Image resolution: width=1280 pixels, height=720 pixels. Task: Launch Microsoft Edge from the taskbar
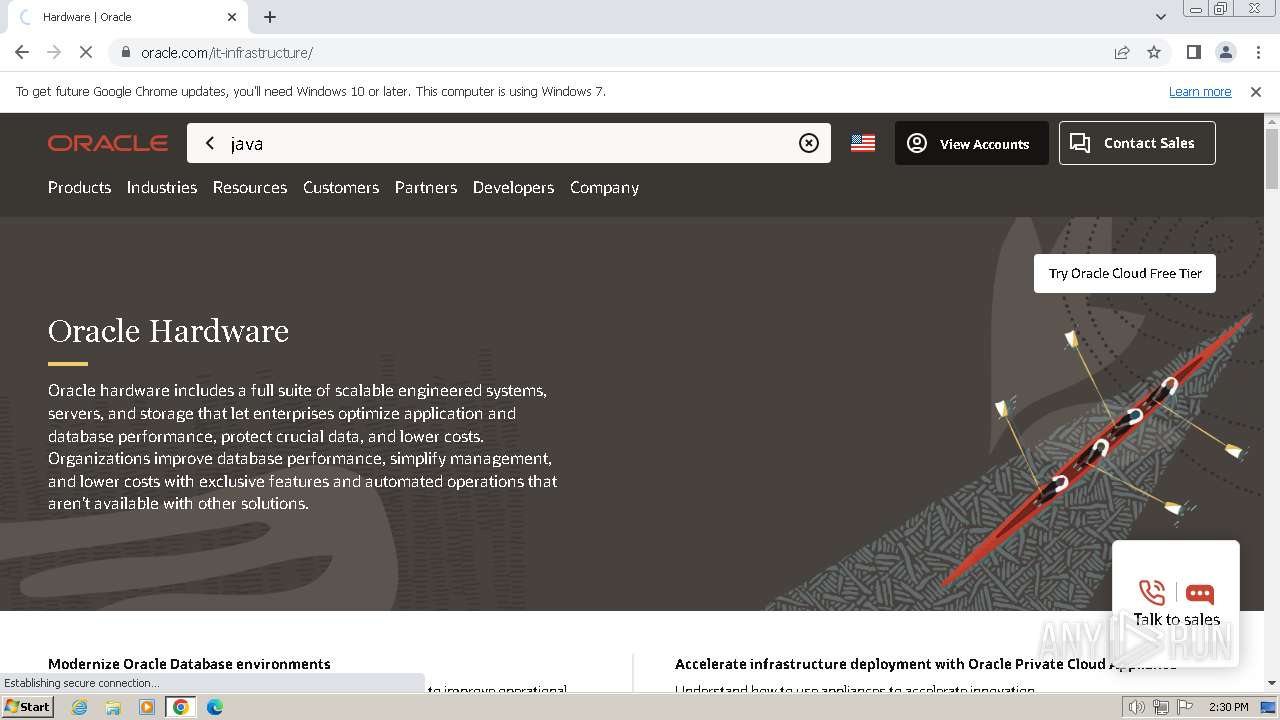(215, 707)
